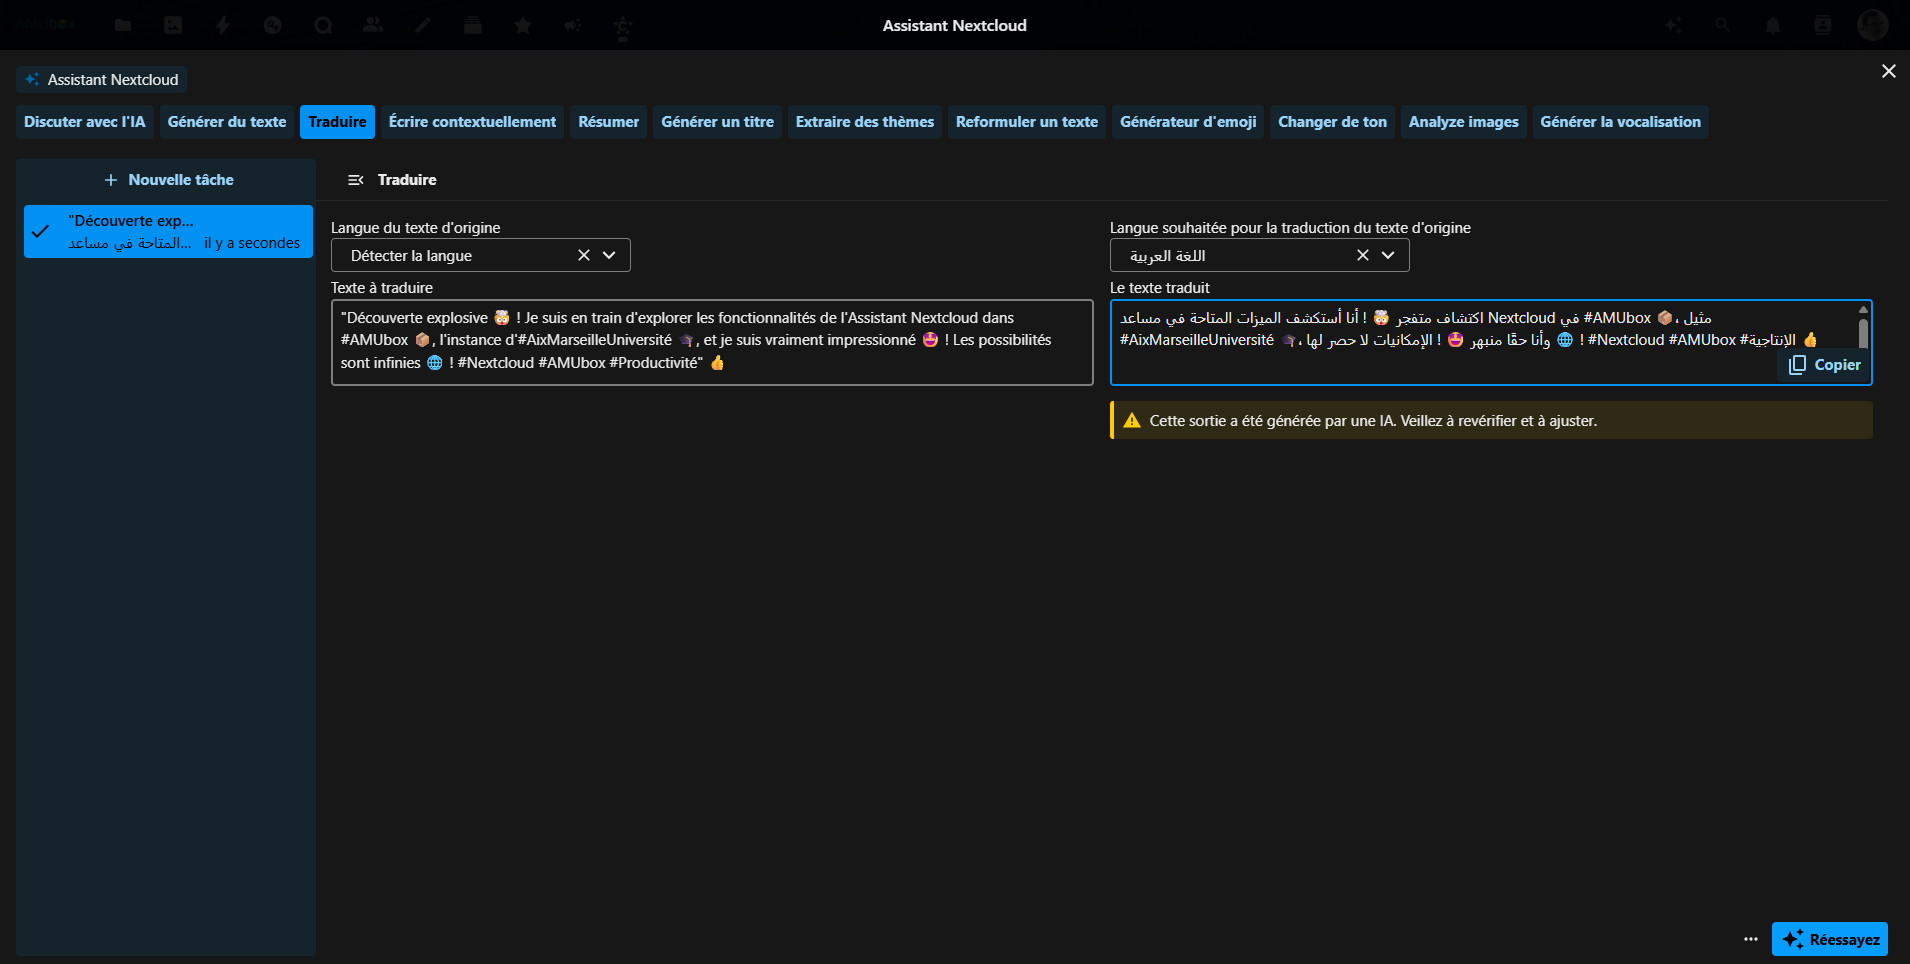Switch to 'Générer la vocalisation' tab
Screen dimensions: 1910x964
click(1619, 122)
